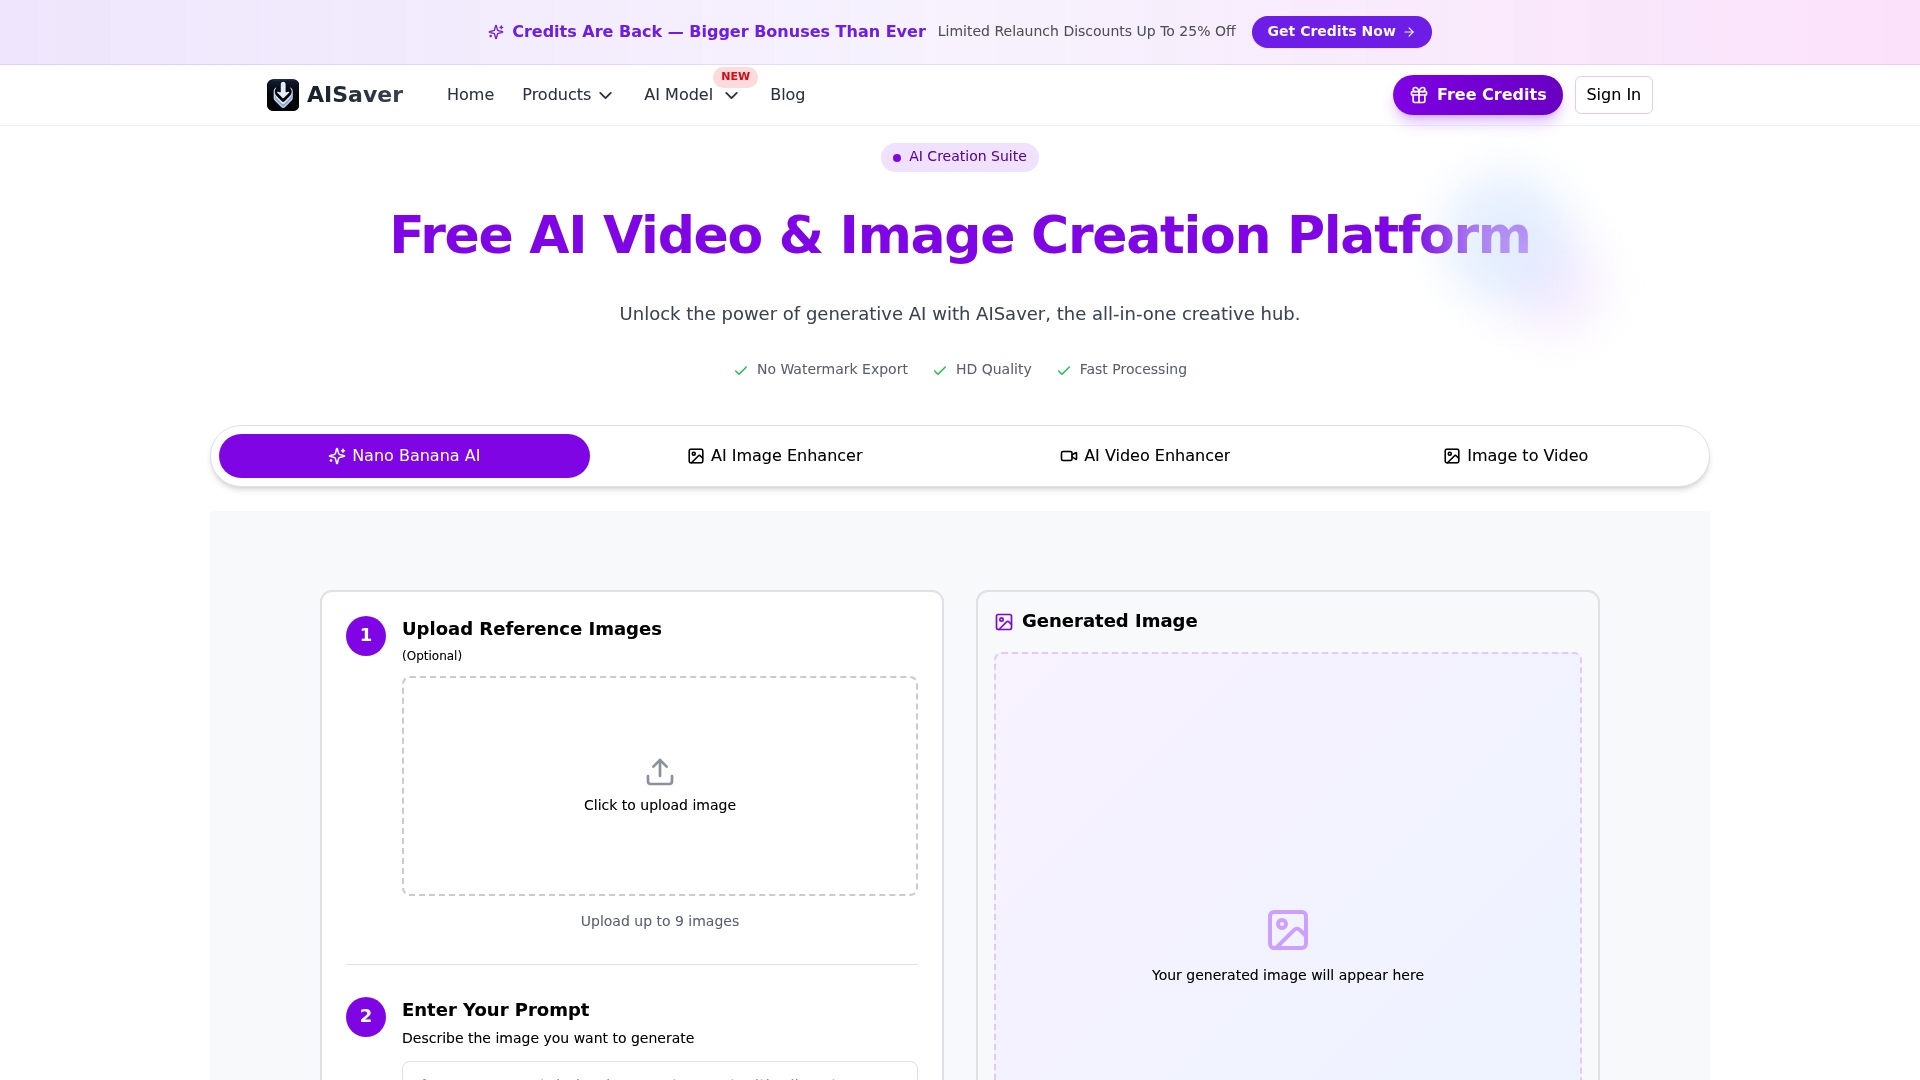Viewport: 1920px width, 1080px height.
Task: Click the Image to Video picture icon
Action: (1452, 456)
